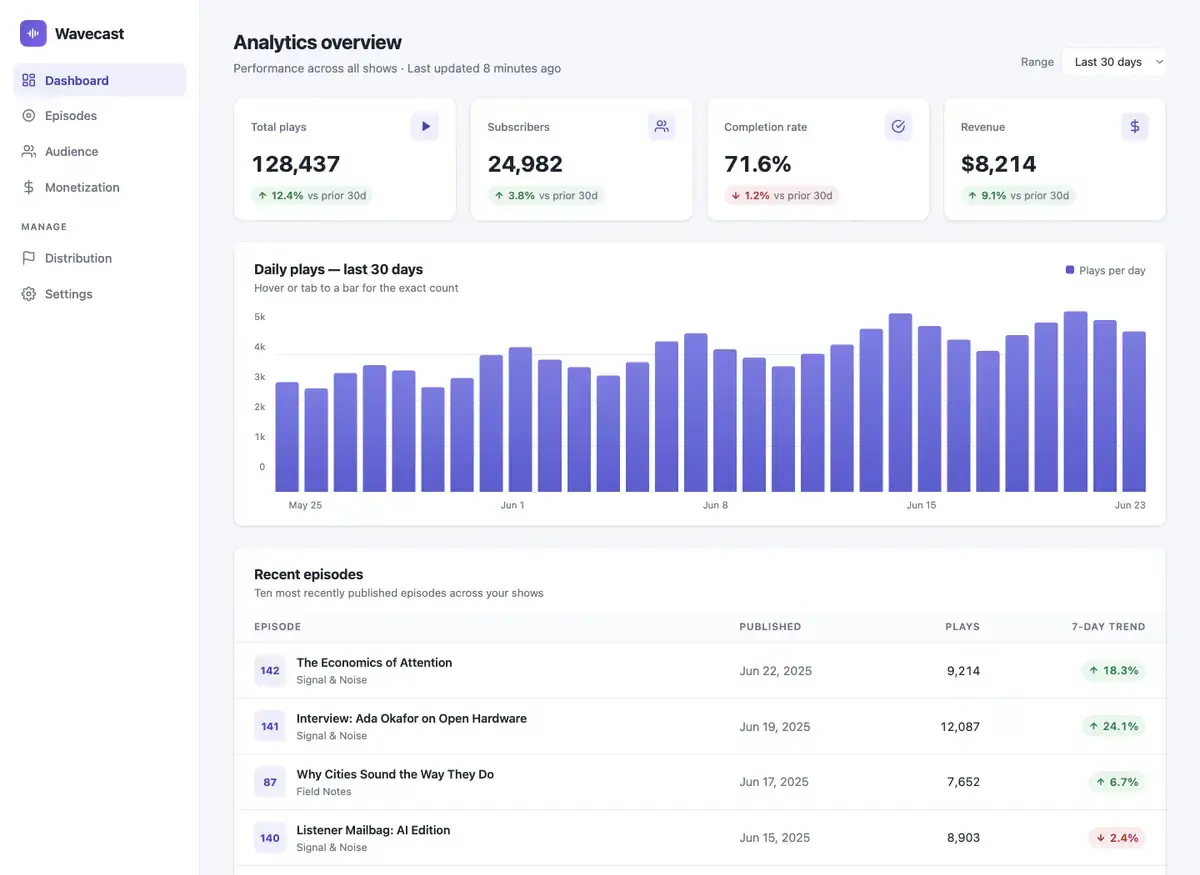Open Interview: Ada Okafor on Open Hardware
The image size is (1200, 875).
(412, 718)
